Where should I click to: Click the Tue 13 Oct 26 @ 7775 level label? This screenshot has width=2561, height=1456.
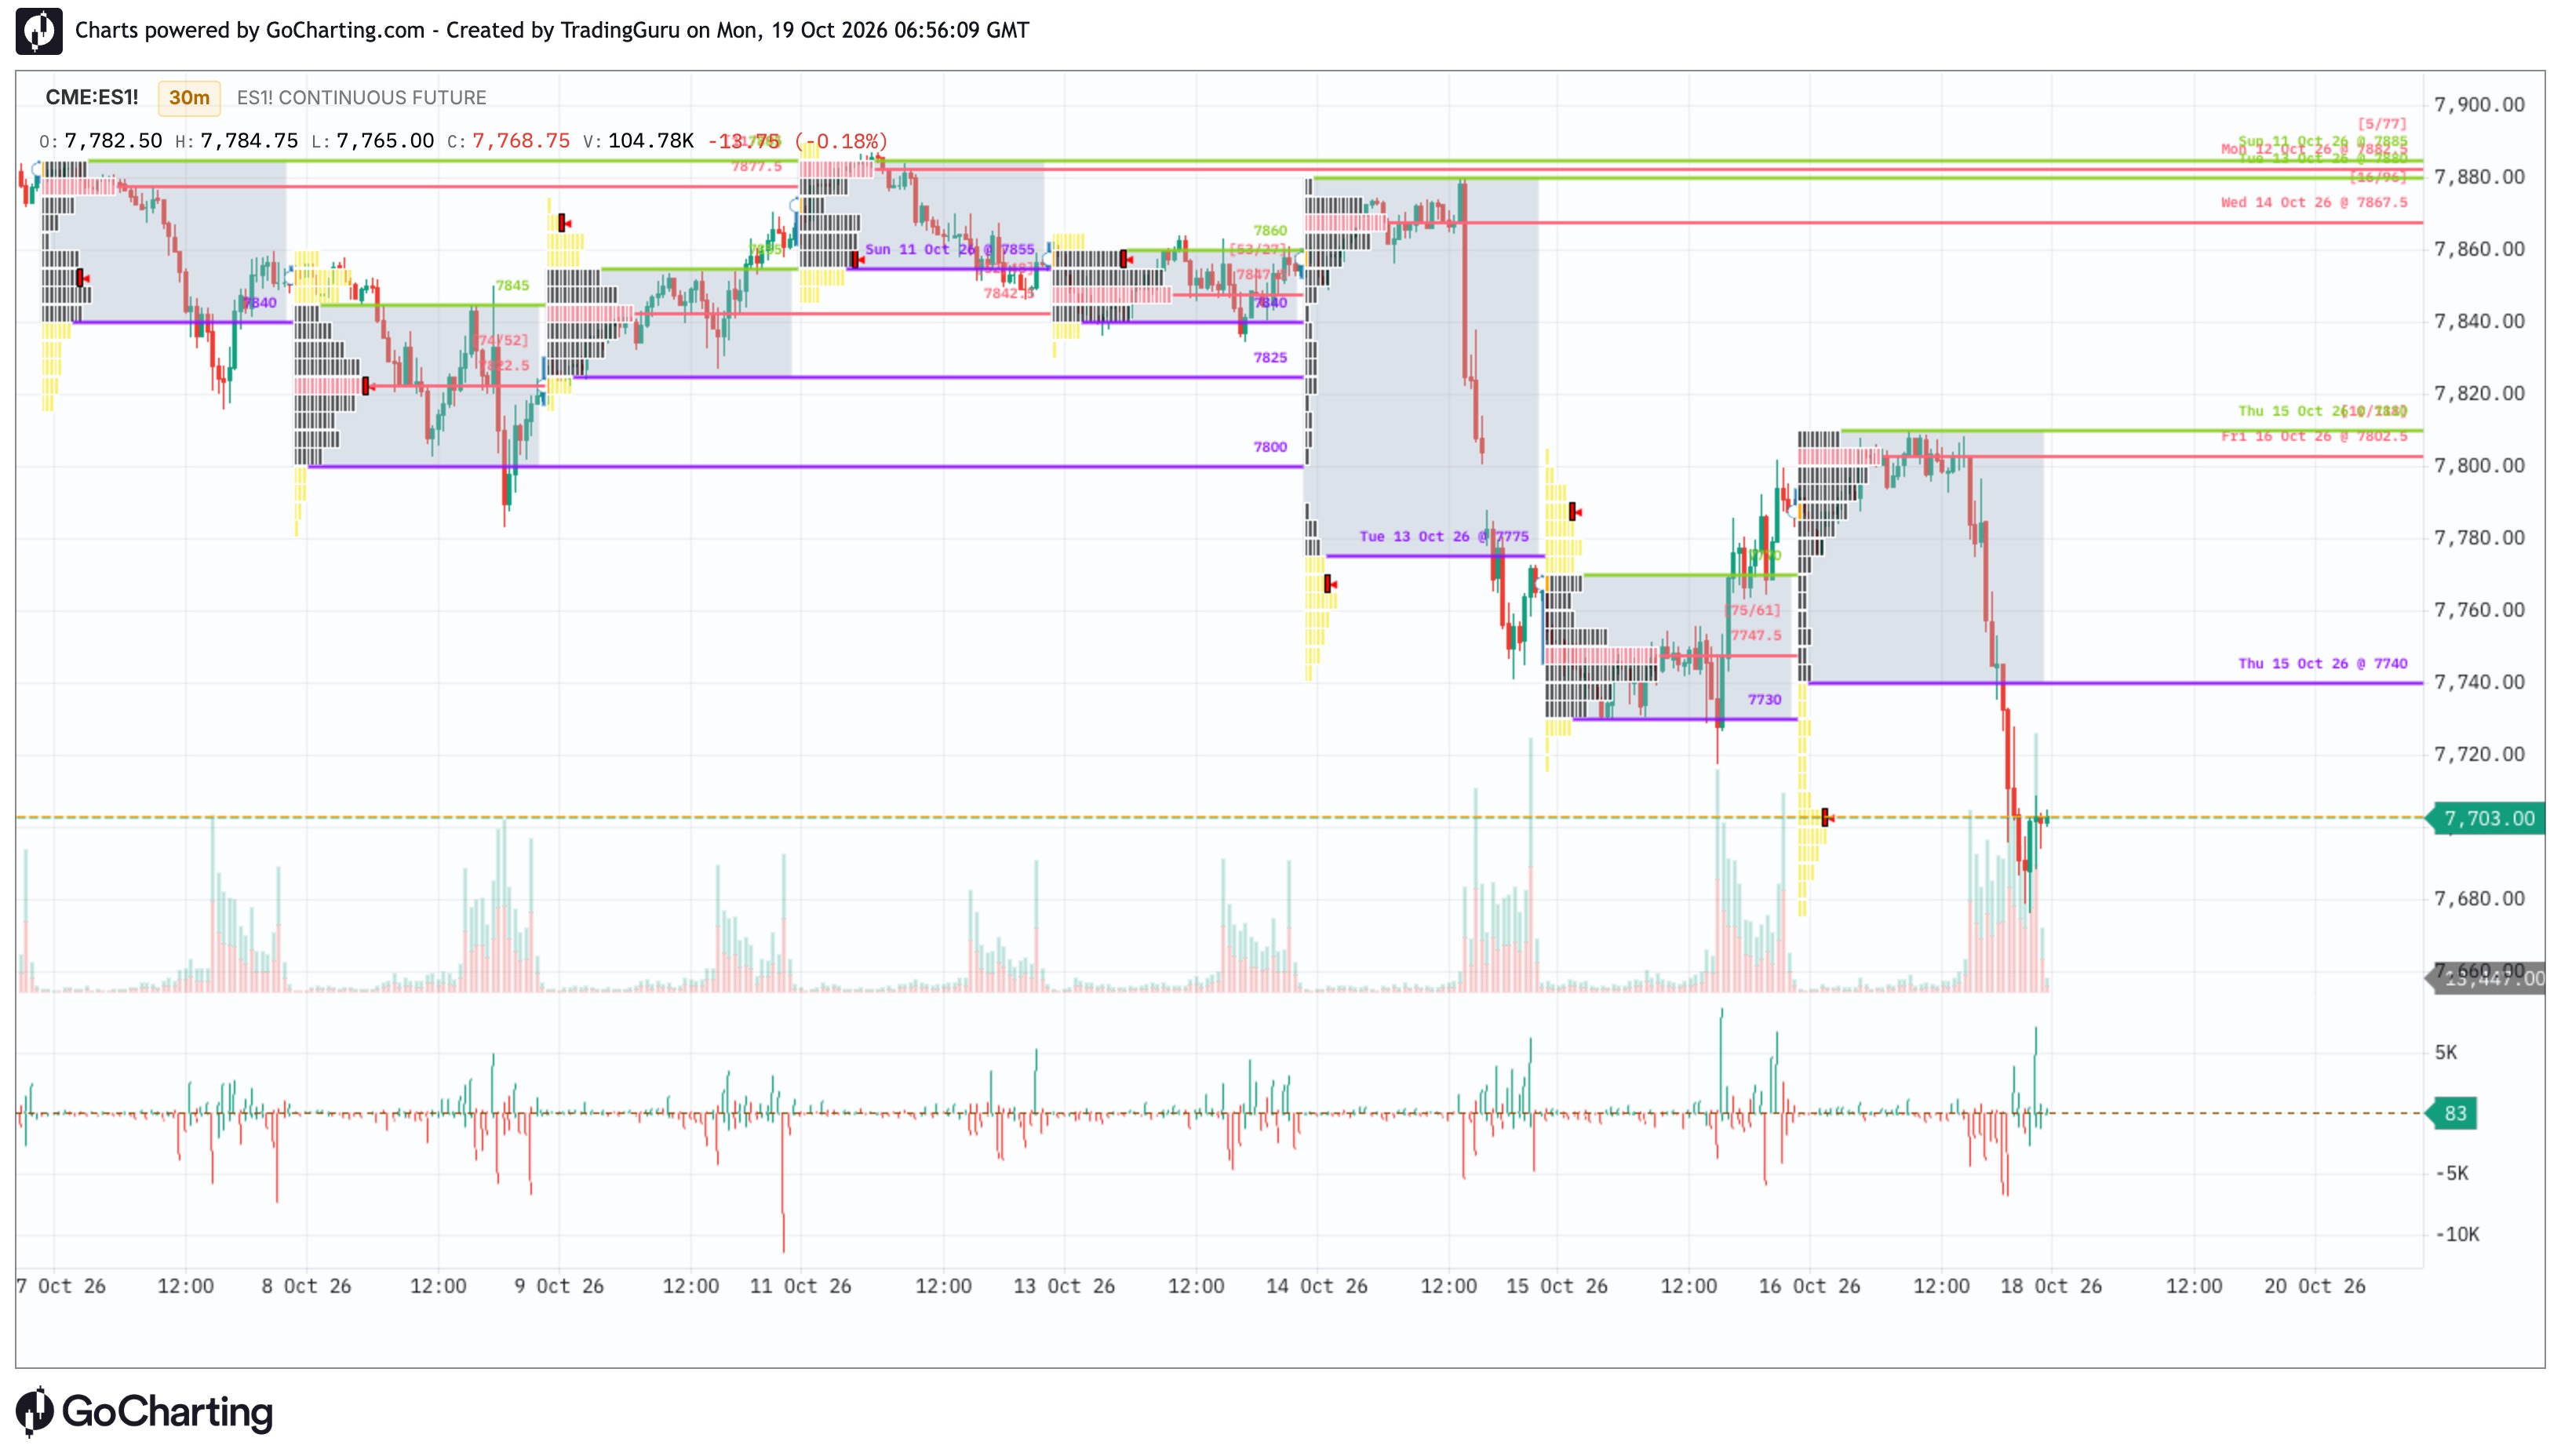click(1444, 537)
